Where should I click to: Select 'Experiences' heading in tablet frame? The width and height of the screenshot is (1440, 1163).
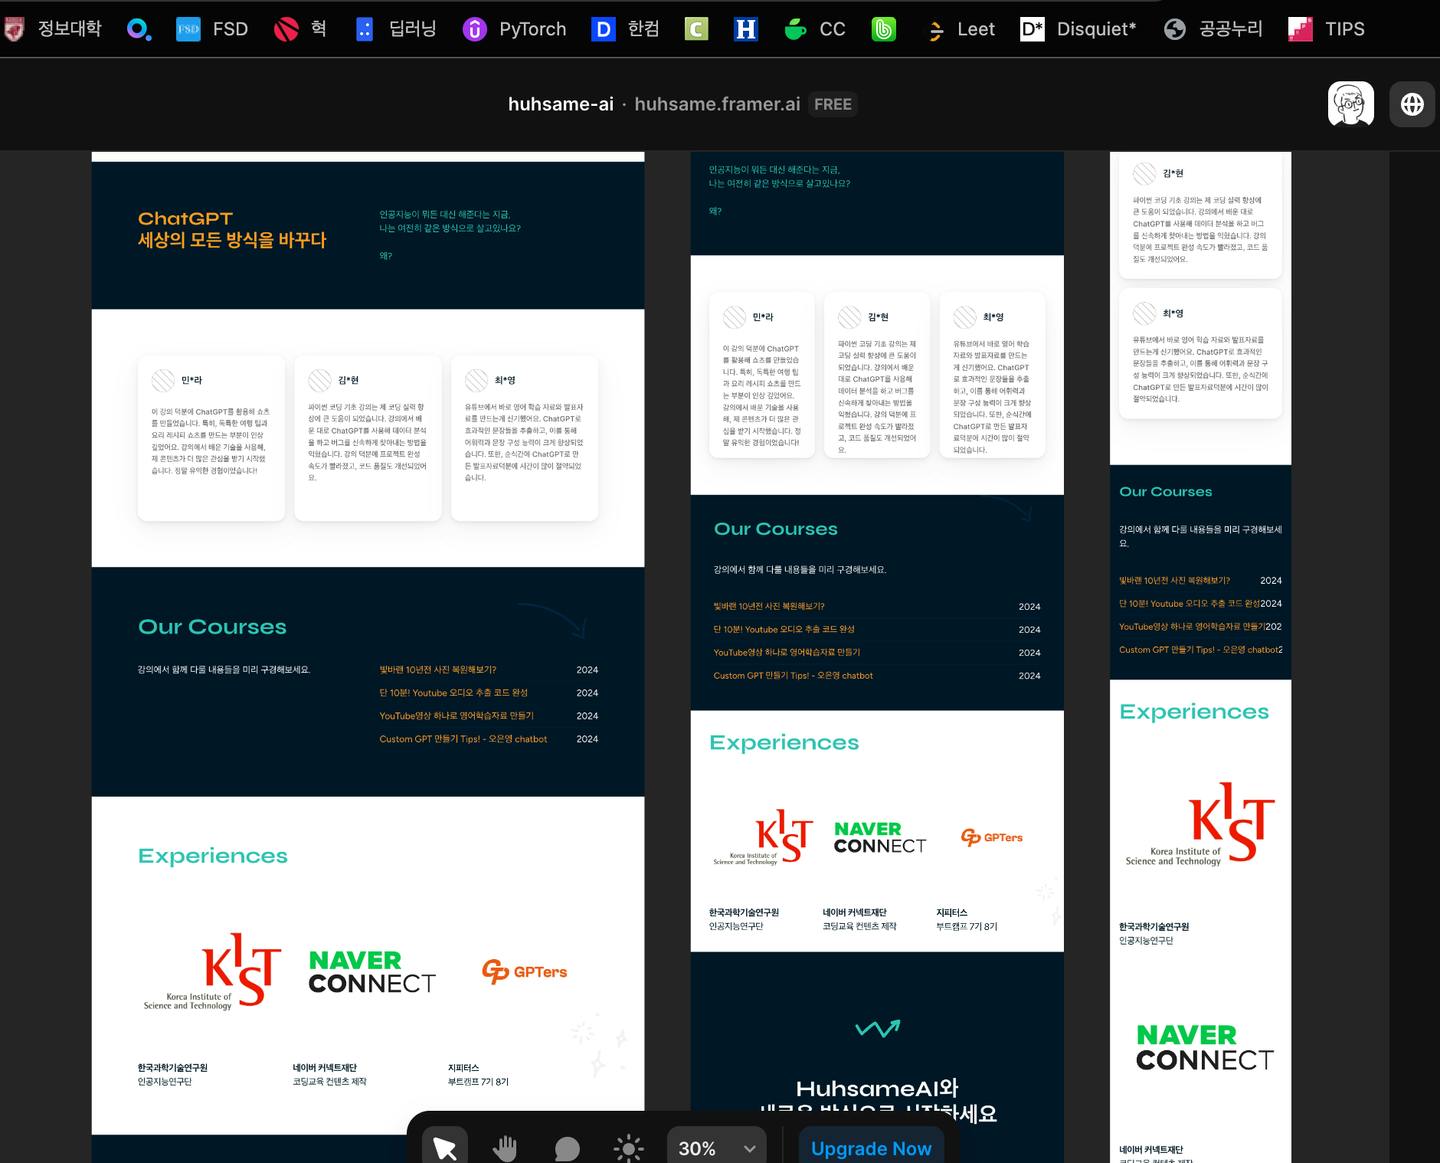pyautogui.click(x=784, y=743)
